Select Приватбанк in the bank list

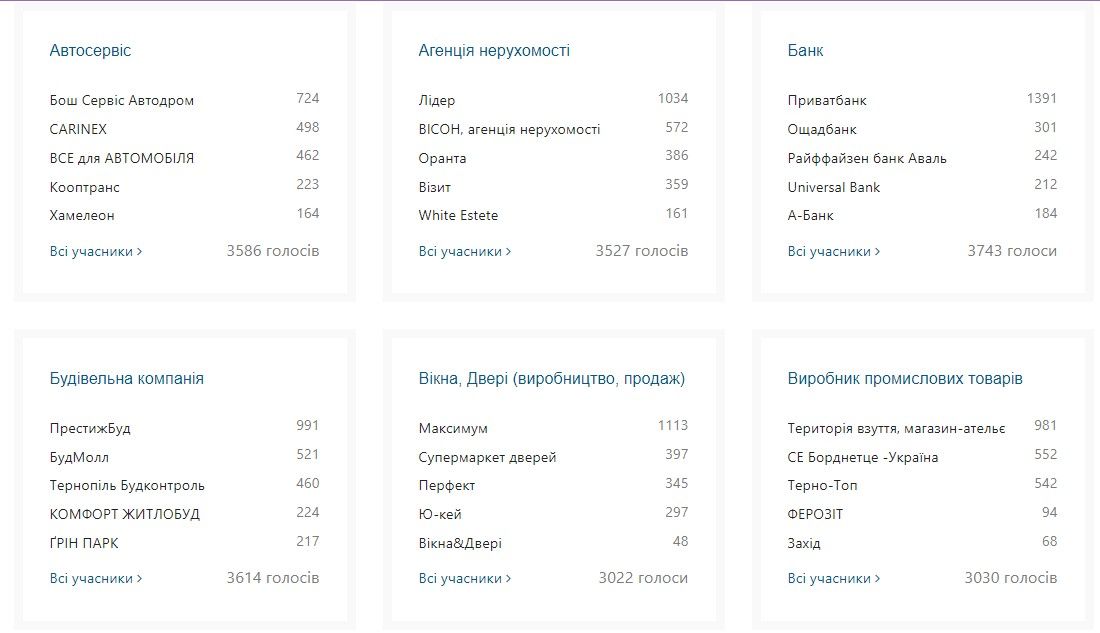827,101
